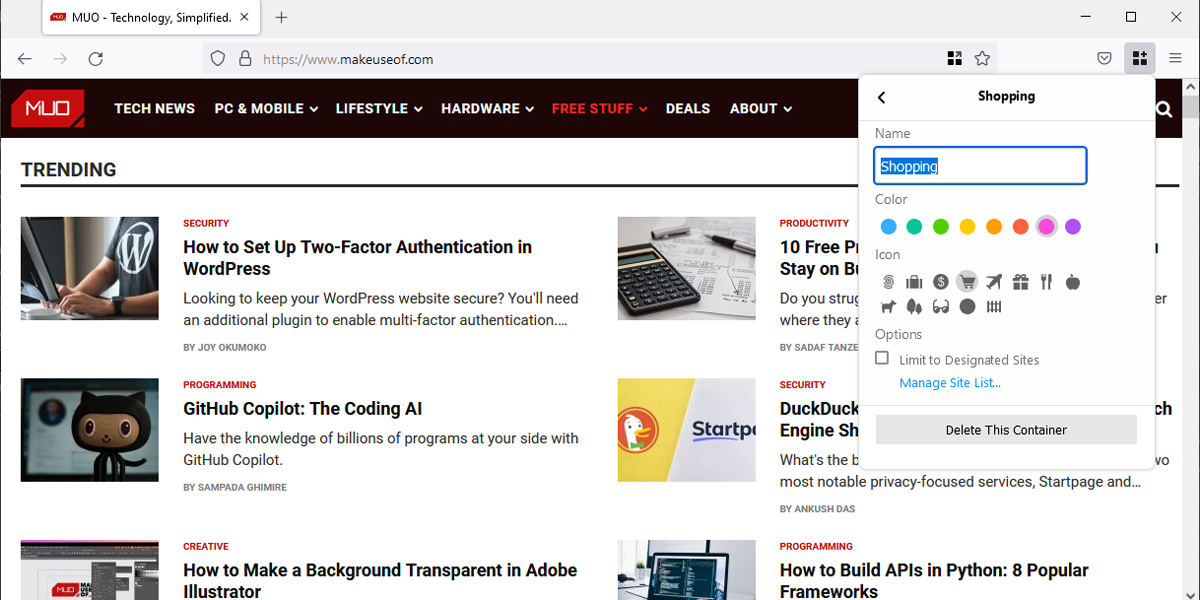Expand the Hardware menu
The height and width of the screenshot is (600, 1200).
click(x=487, y=108)
